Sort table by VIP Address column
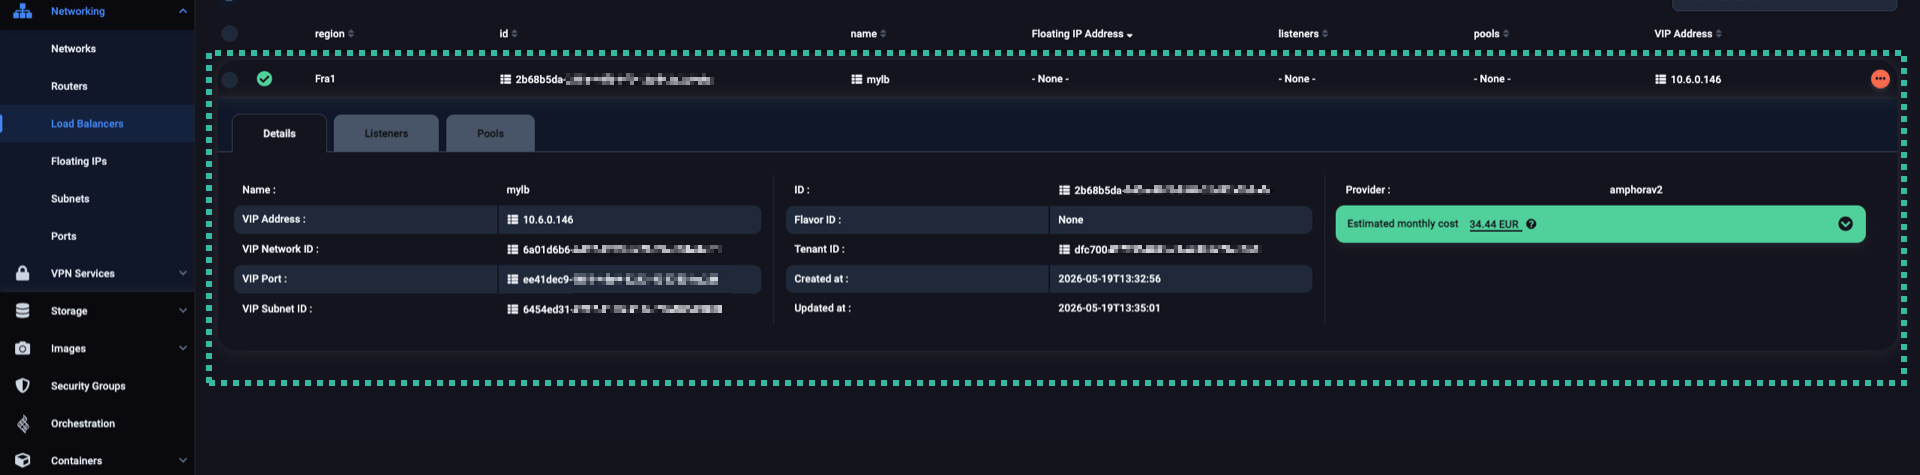Screen dimensions: 1920x475 [x=1688, y=34]
